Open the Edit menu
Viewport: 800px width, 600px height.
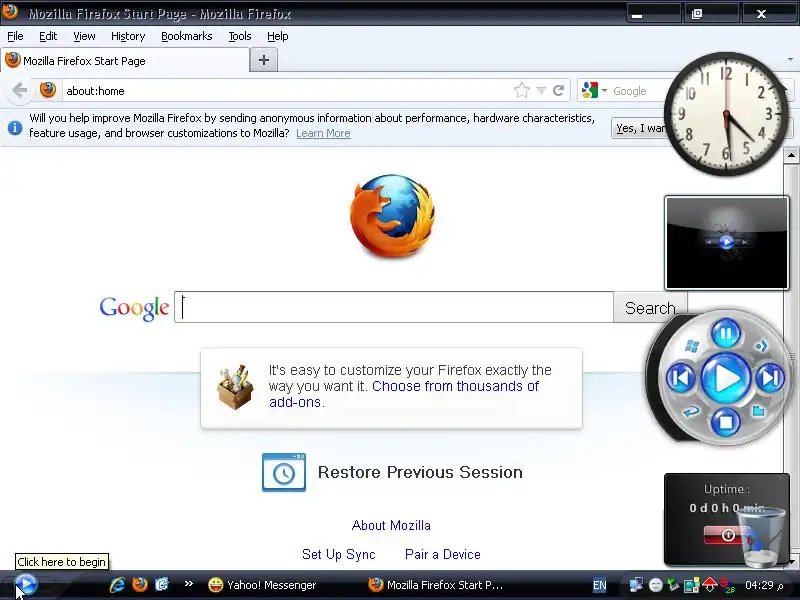[48, 36]
